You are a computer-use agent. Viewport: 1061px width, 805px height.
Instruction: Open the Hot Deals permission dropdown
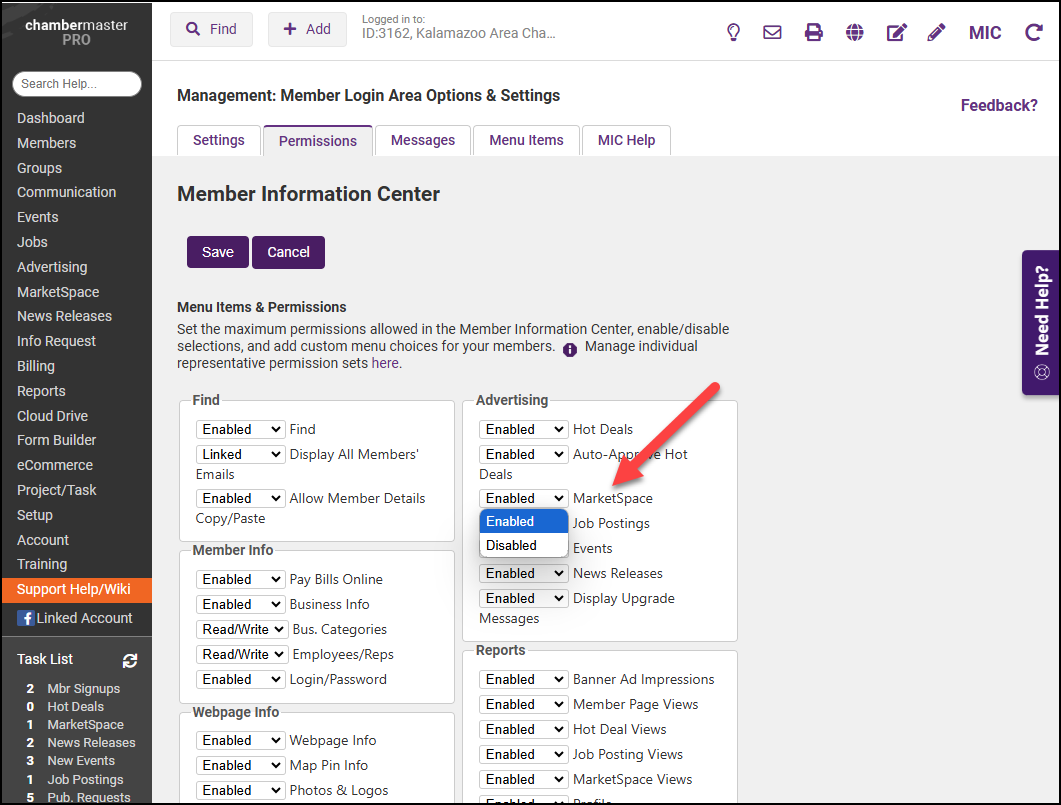click(x=523, y=429)
